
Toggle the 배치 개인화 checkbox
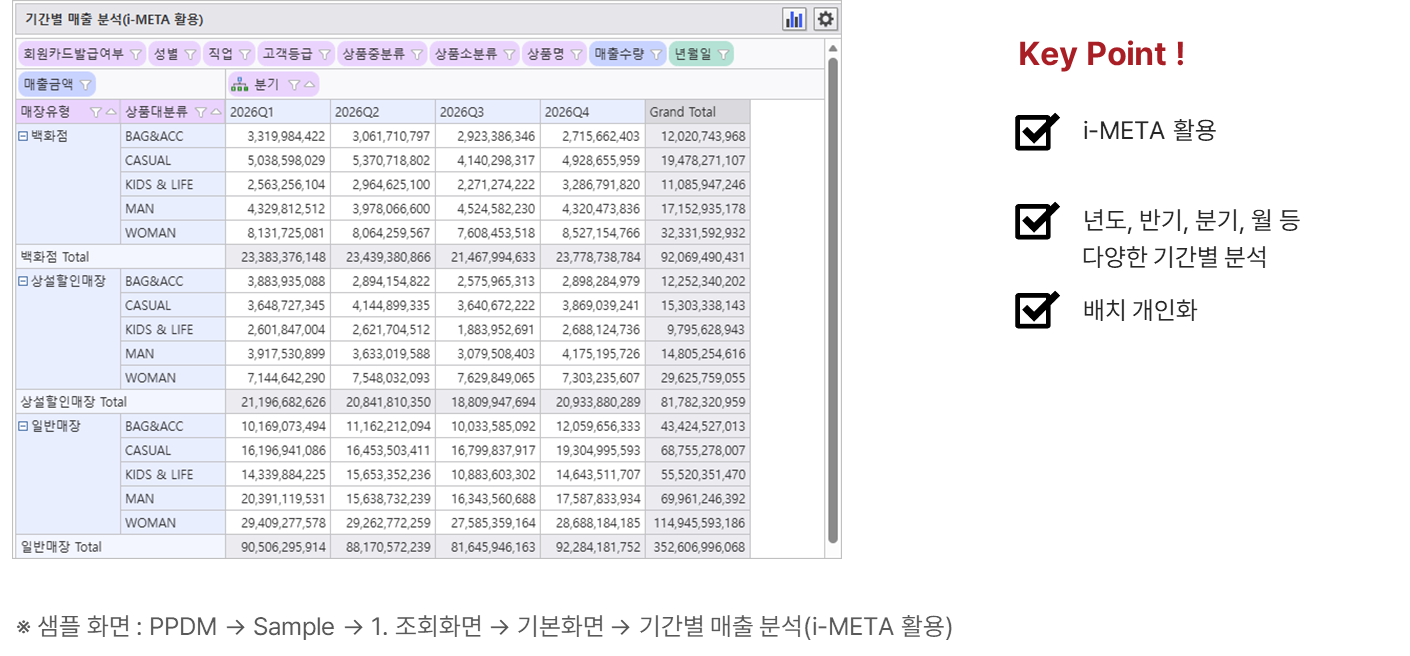pos(1036,310)
